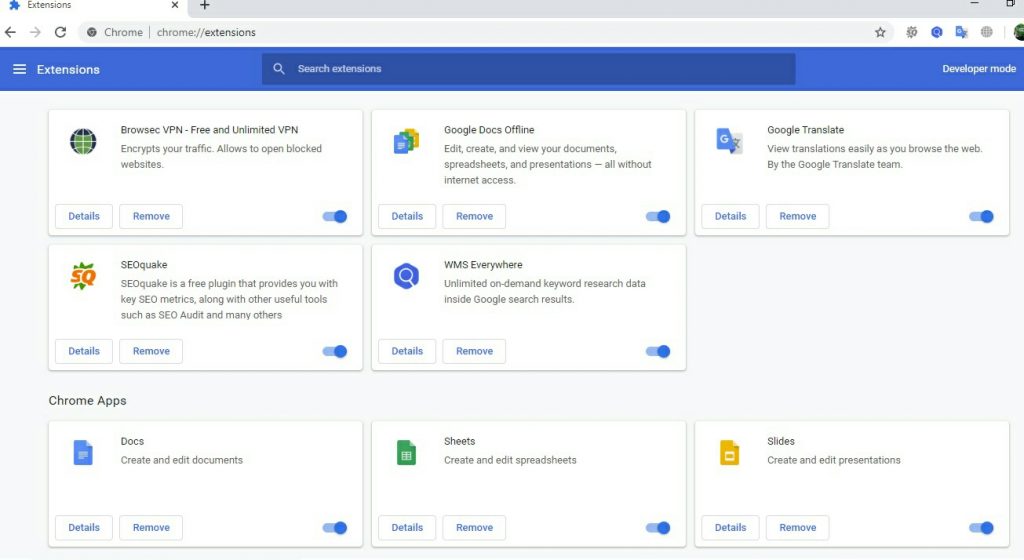Screen dimensions: 1024x560
Task: Click the Developer mode label
Action: pyautogui.click(x=978, y=69)
